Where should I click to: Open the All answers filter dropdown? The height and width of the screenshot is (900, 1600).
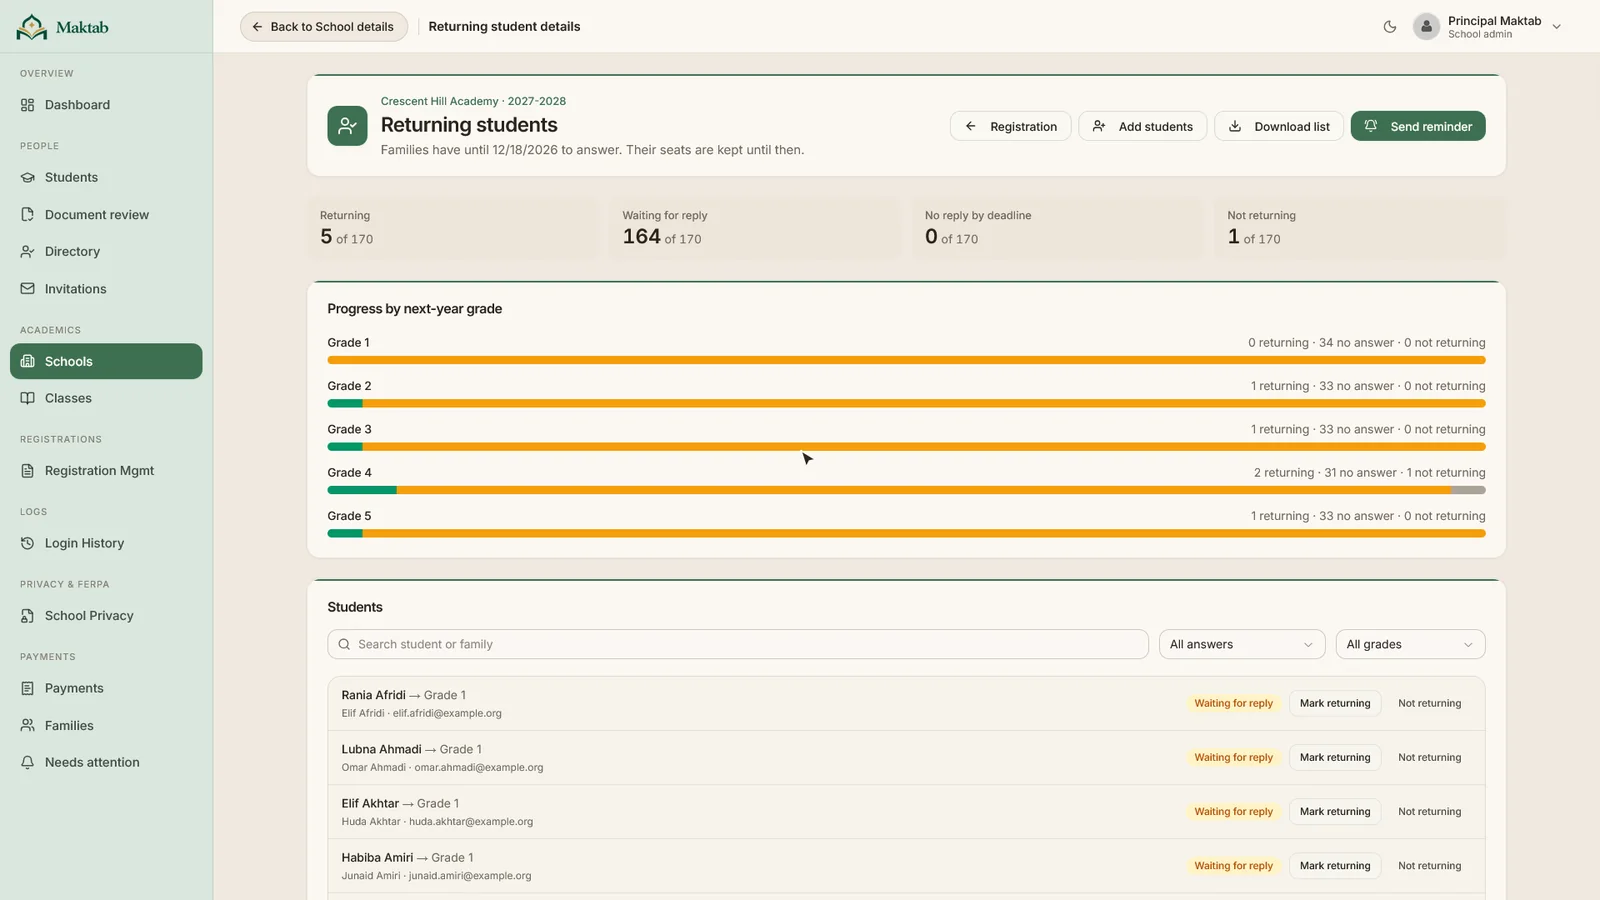1242,645
